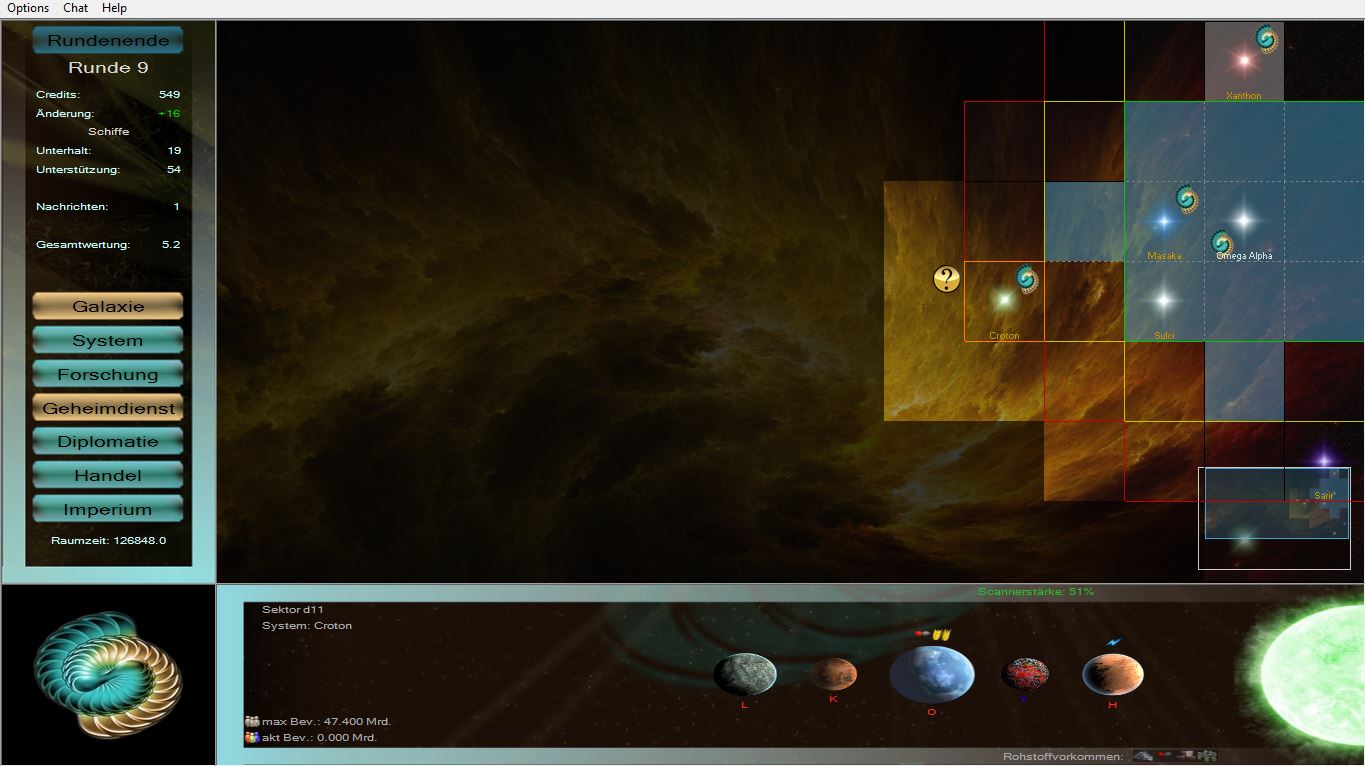Select the fleet icon at Croton

[1026, 278]
